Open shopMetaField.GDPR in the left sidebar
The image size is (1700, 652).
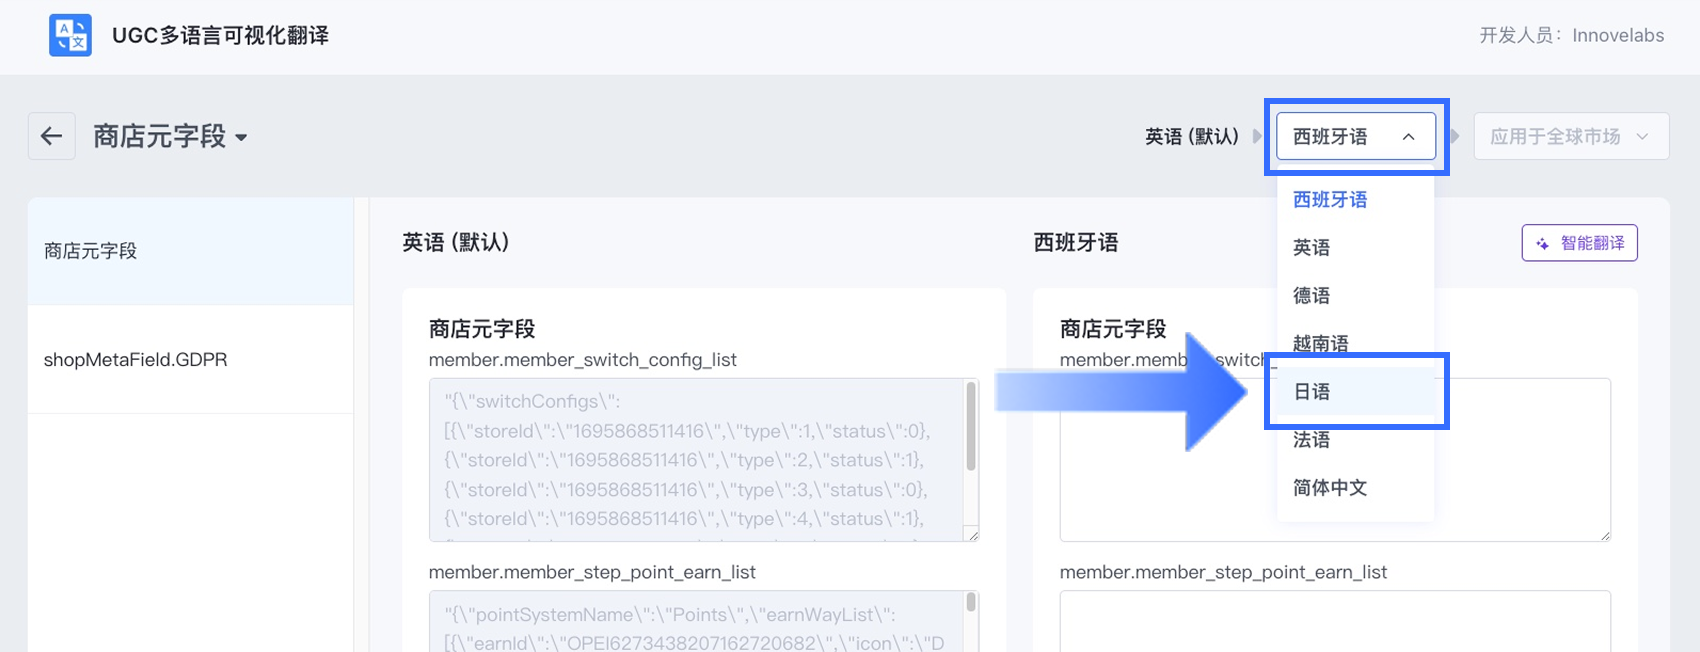[190, 359]
